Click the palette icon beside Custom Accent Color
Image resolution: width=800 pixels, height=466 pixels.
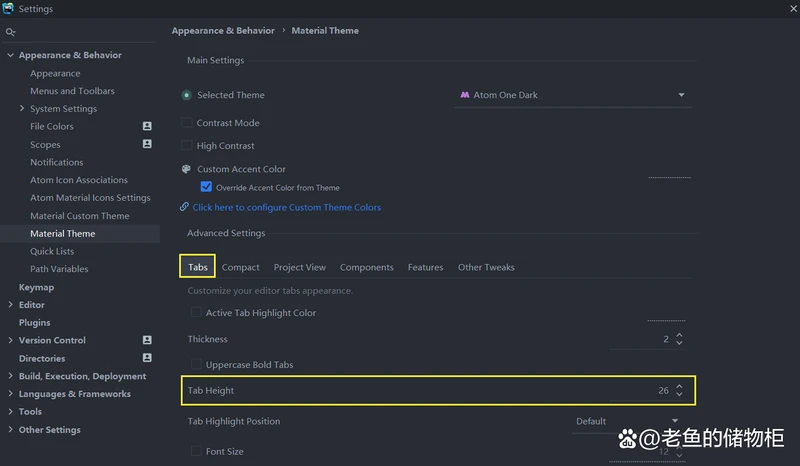(x=186, y=169)
